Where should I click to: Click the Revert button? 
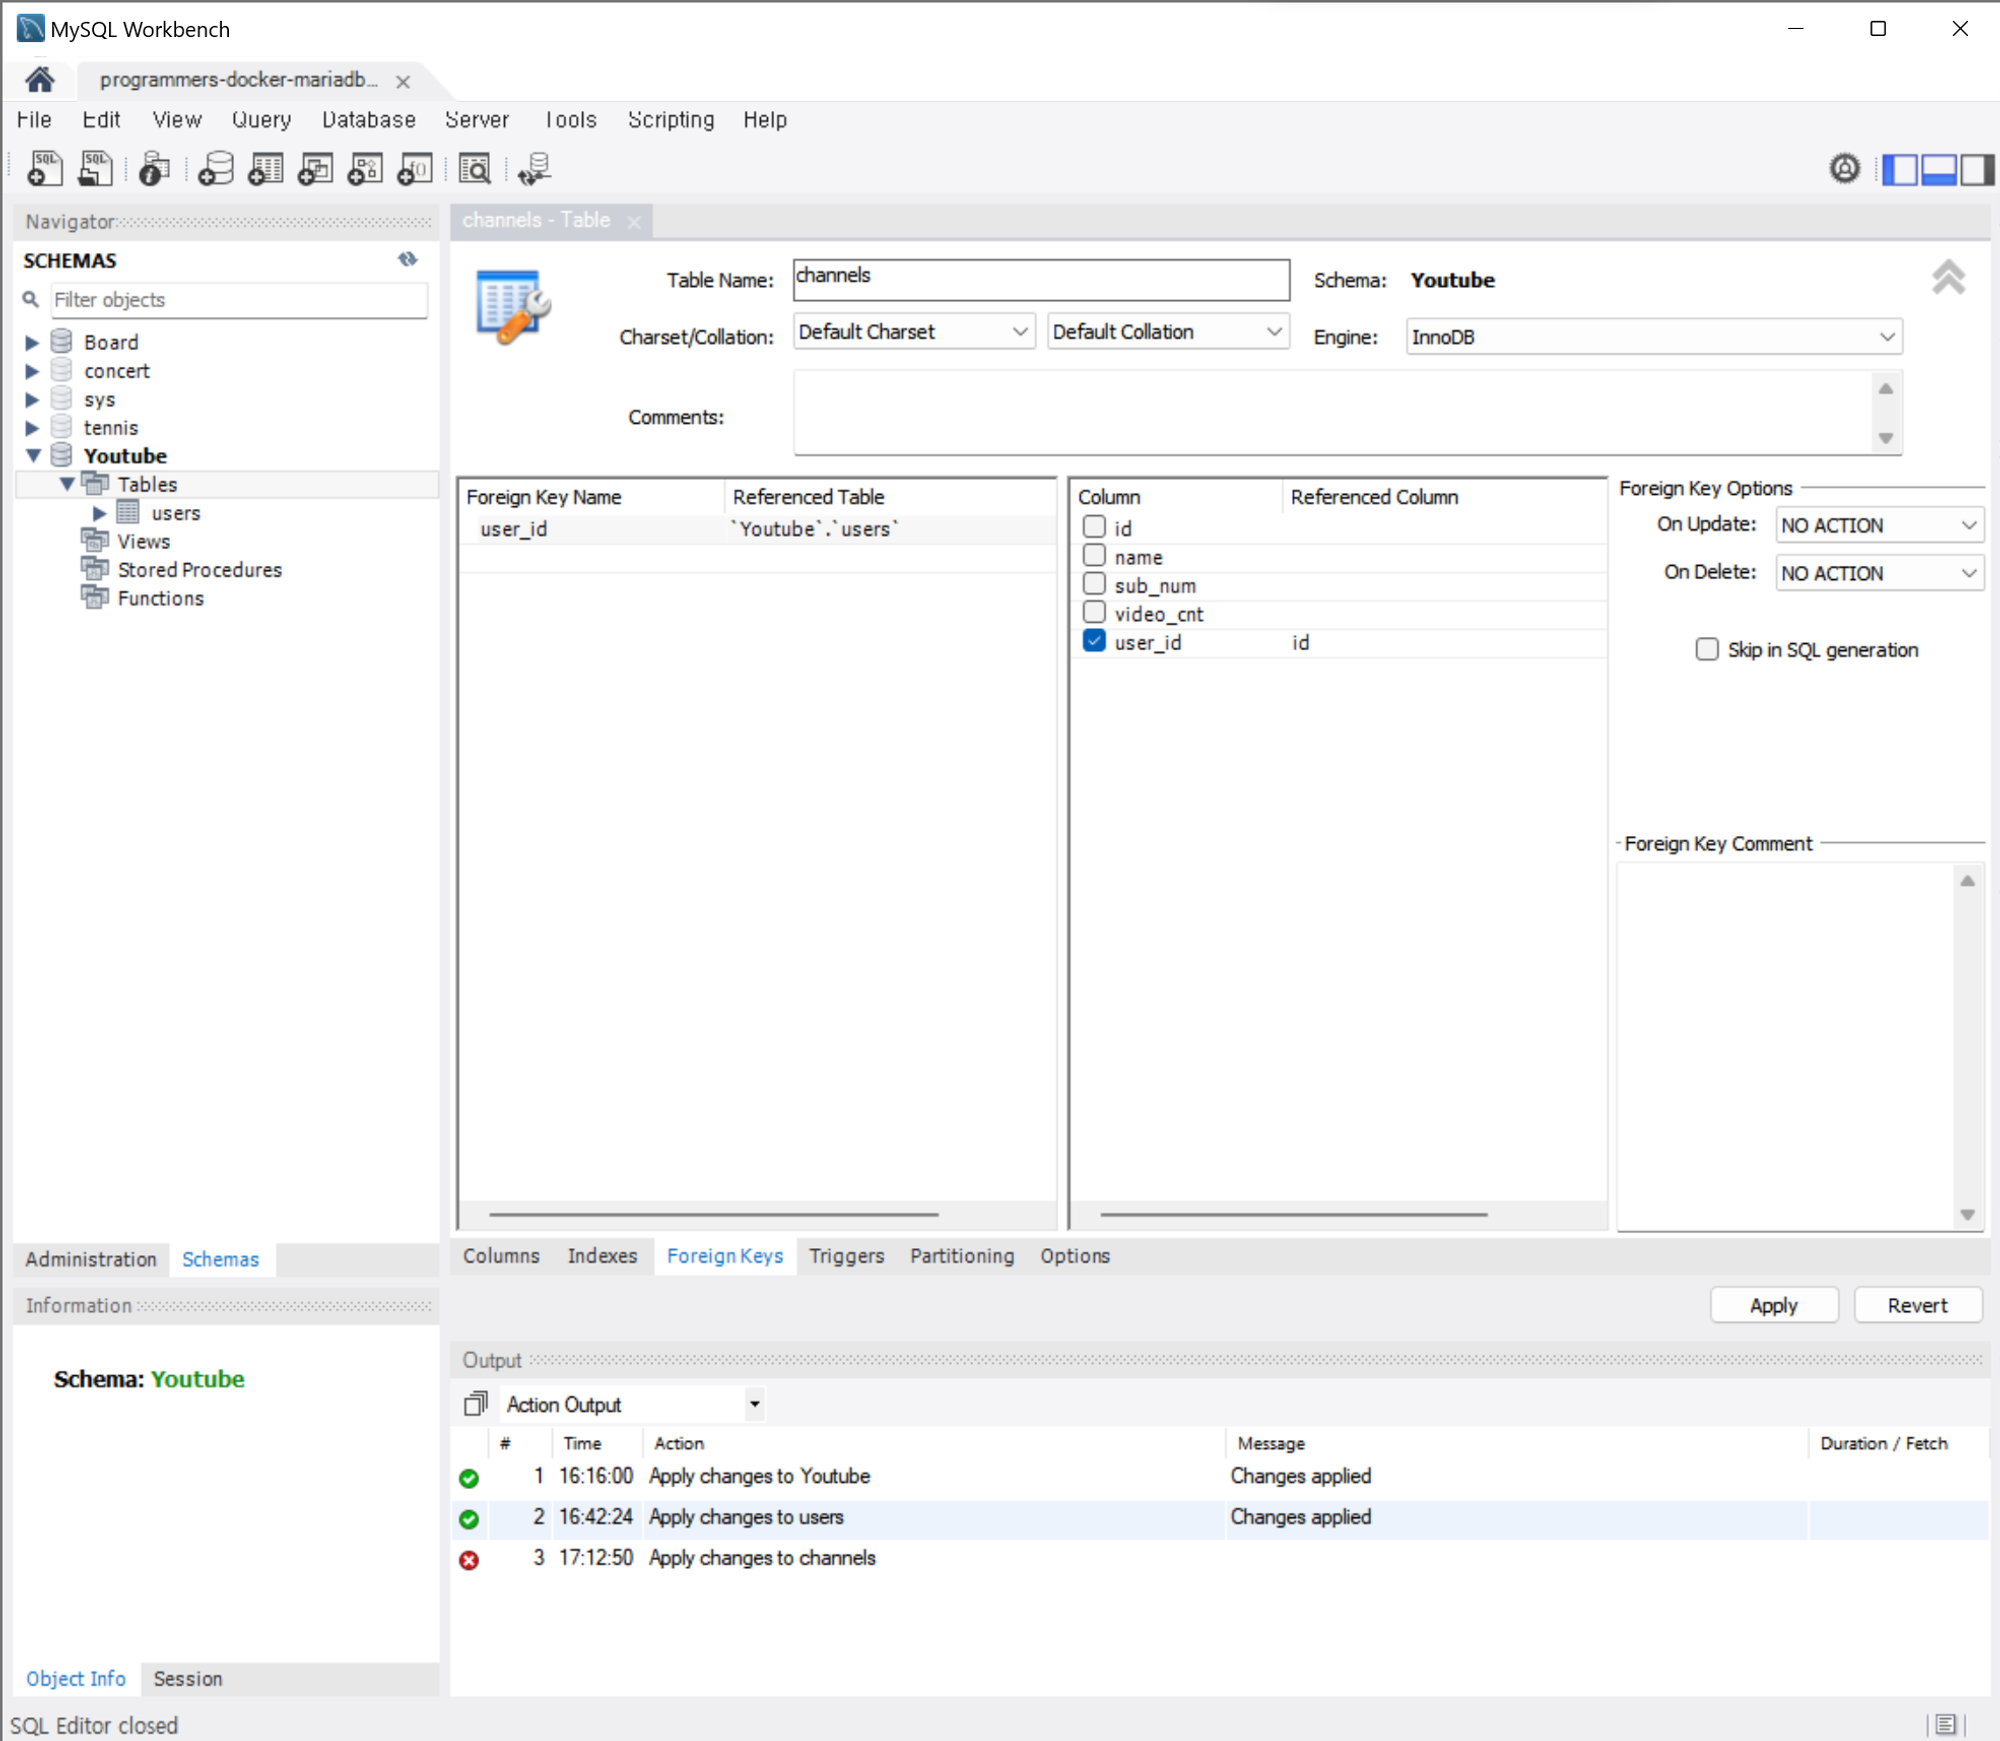pos(1917,1306)
